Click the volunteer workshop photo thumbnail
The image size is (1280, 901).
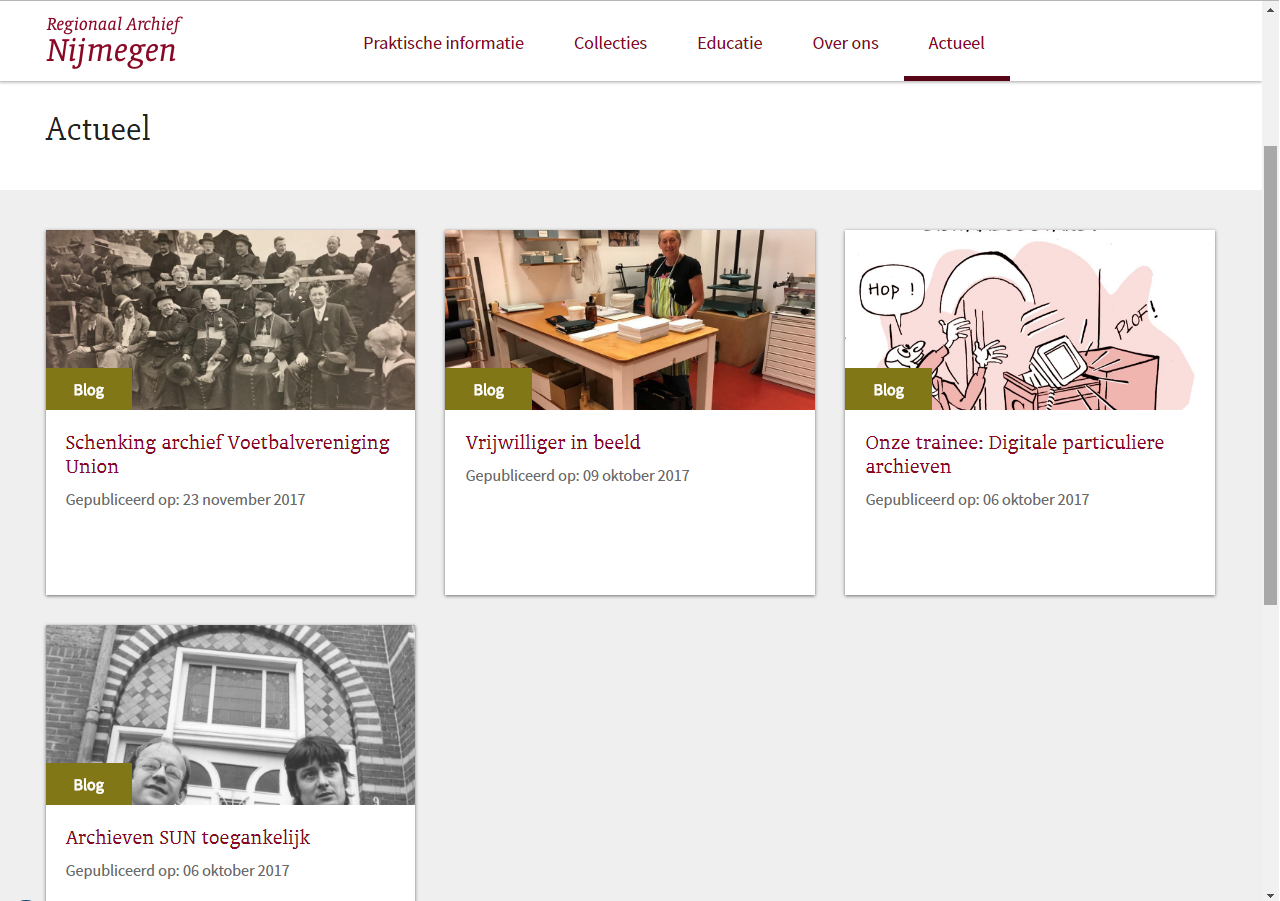point(630,320)
